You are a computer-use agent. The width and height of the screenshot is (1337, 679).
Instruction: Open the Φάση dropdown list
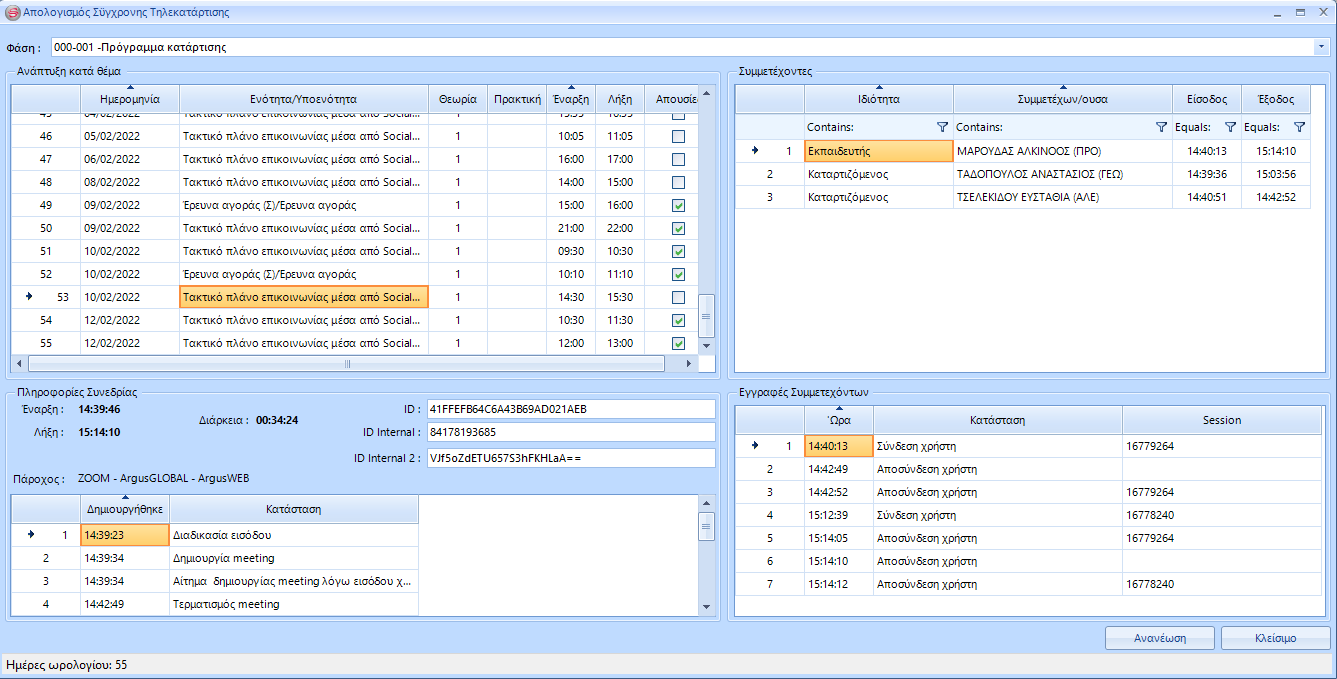coord(1320,47)
